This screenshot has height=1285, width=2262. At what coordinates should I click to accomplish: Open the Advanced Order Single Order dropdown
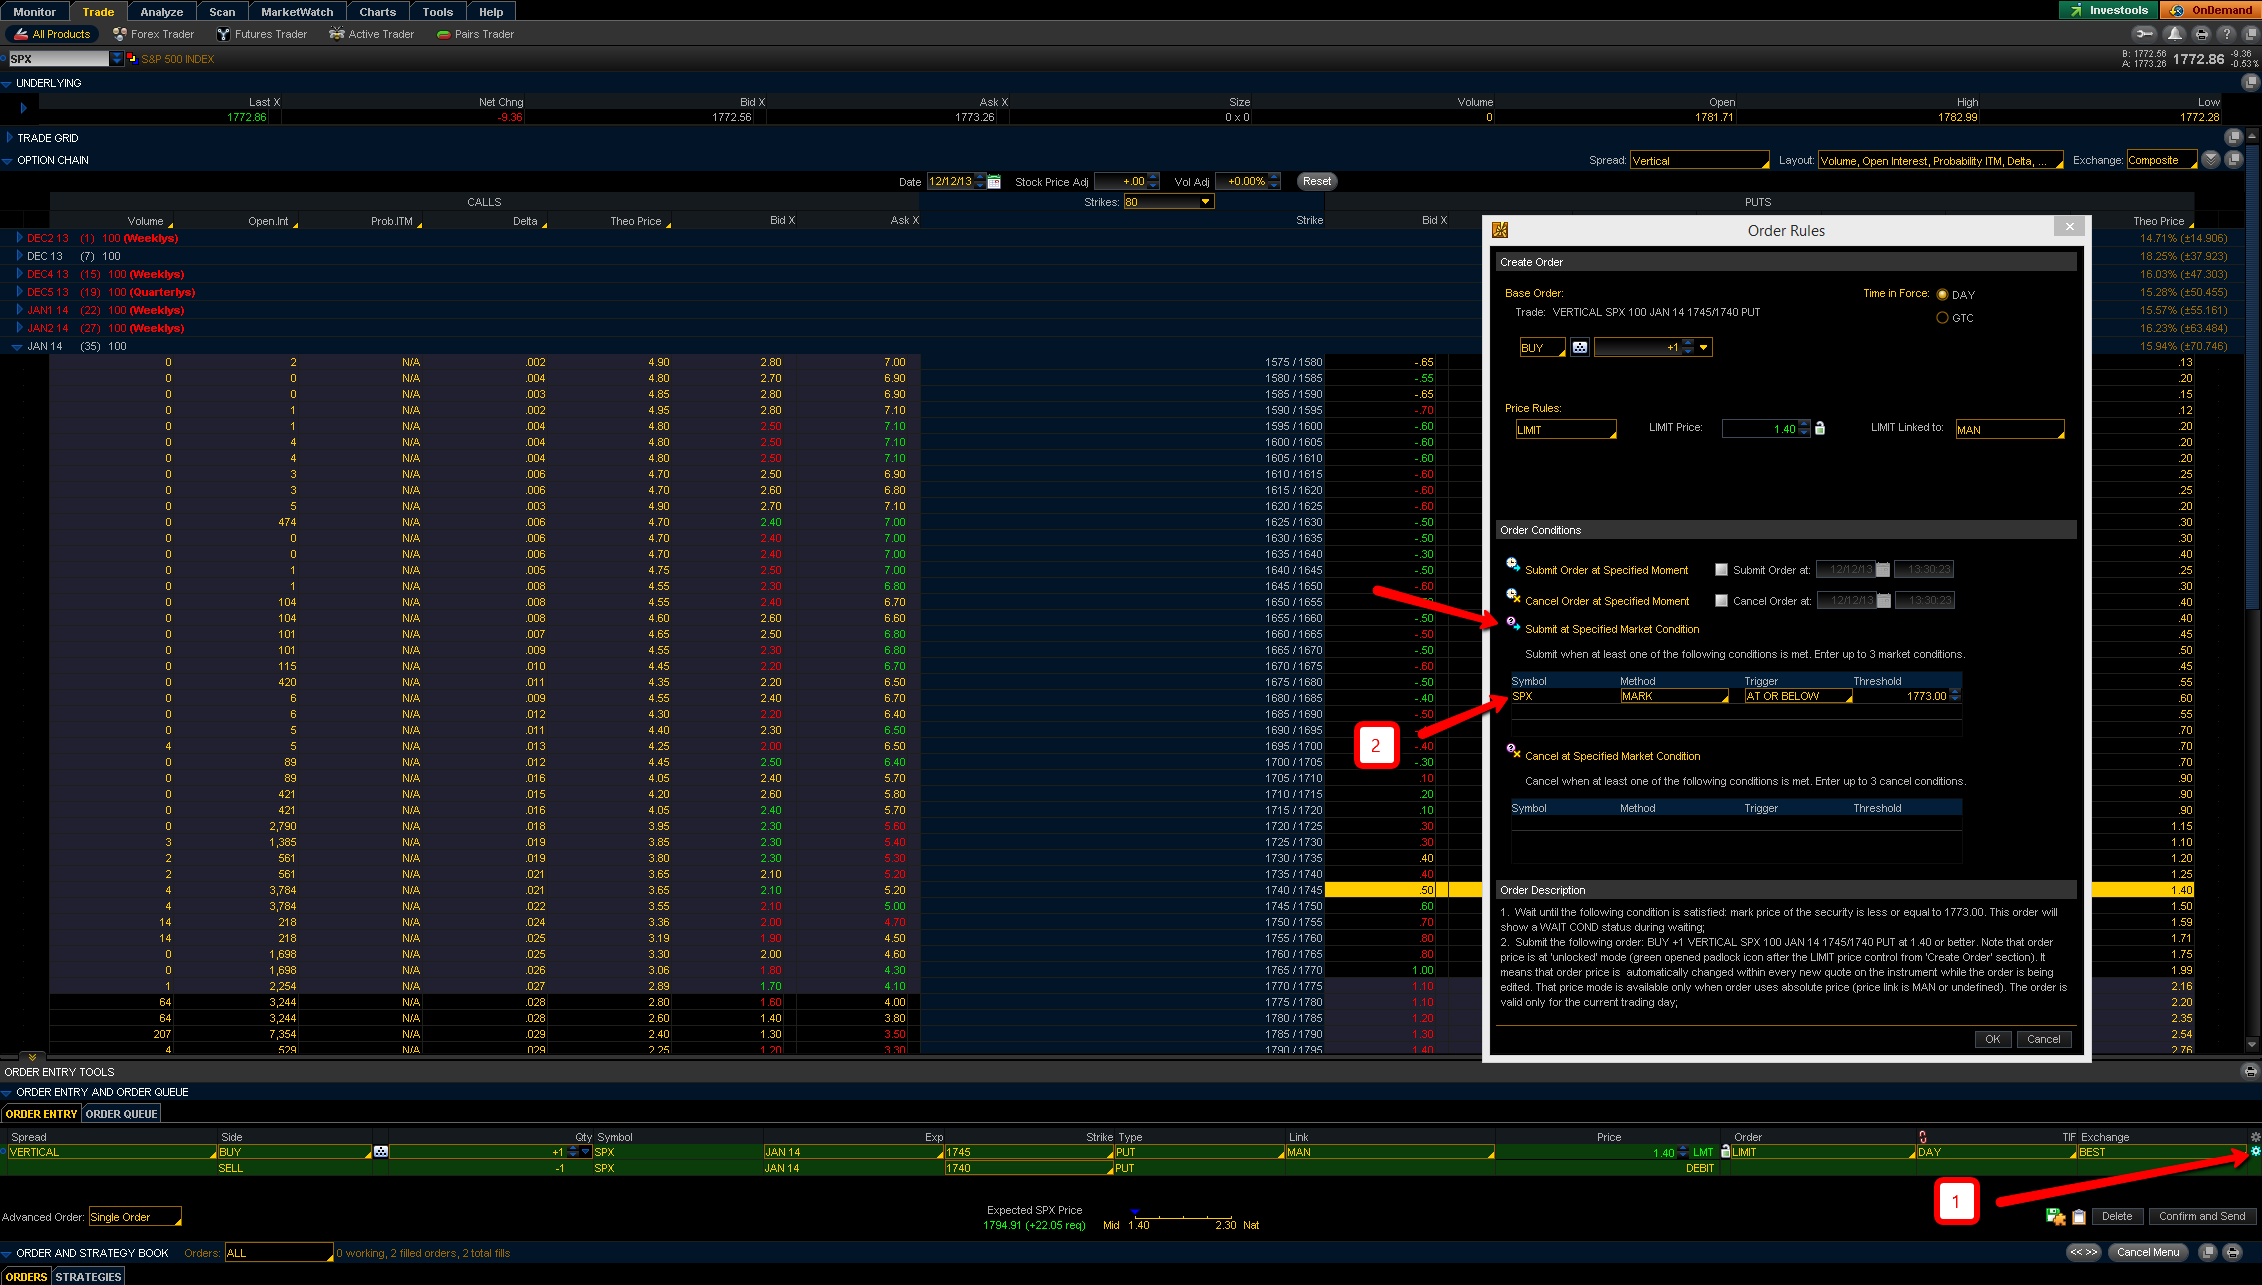coord(136,1217)
